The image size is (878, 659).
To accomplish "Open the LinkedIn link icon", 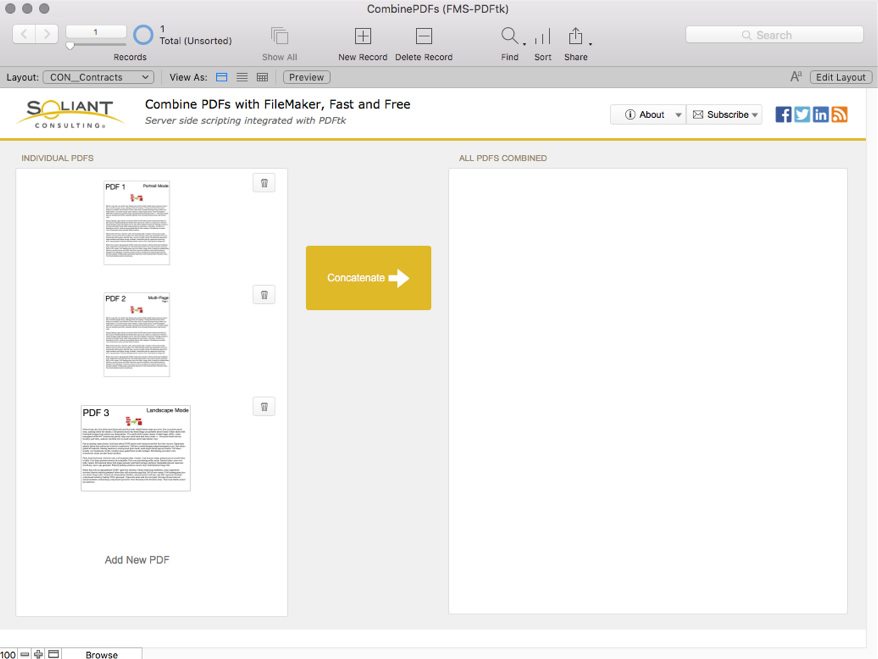I will (821, 115).
